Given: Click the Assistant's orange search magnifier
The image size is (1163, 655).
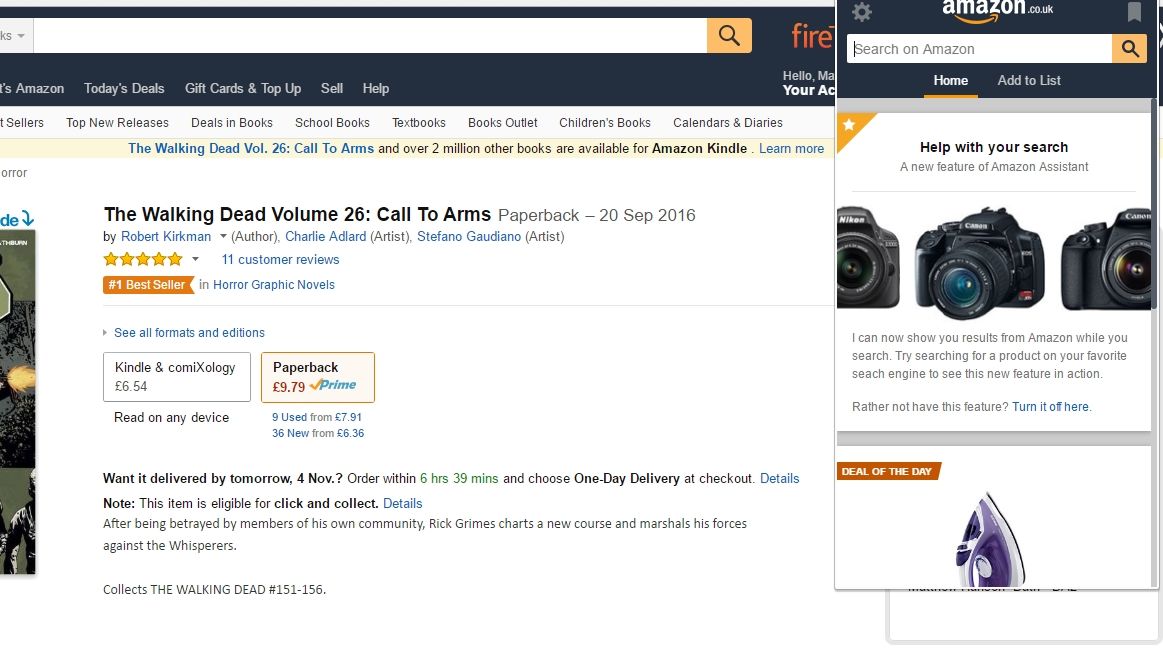Looking at the screenshot, I should (x=1129, y=48).
